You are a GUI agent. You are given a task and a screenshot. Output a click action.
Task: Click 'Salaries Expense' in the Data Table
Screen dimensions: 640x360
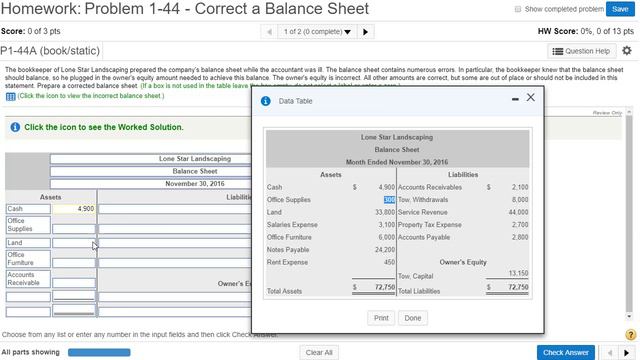(x=292, y=225)
